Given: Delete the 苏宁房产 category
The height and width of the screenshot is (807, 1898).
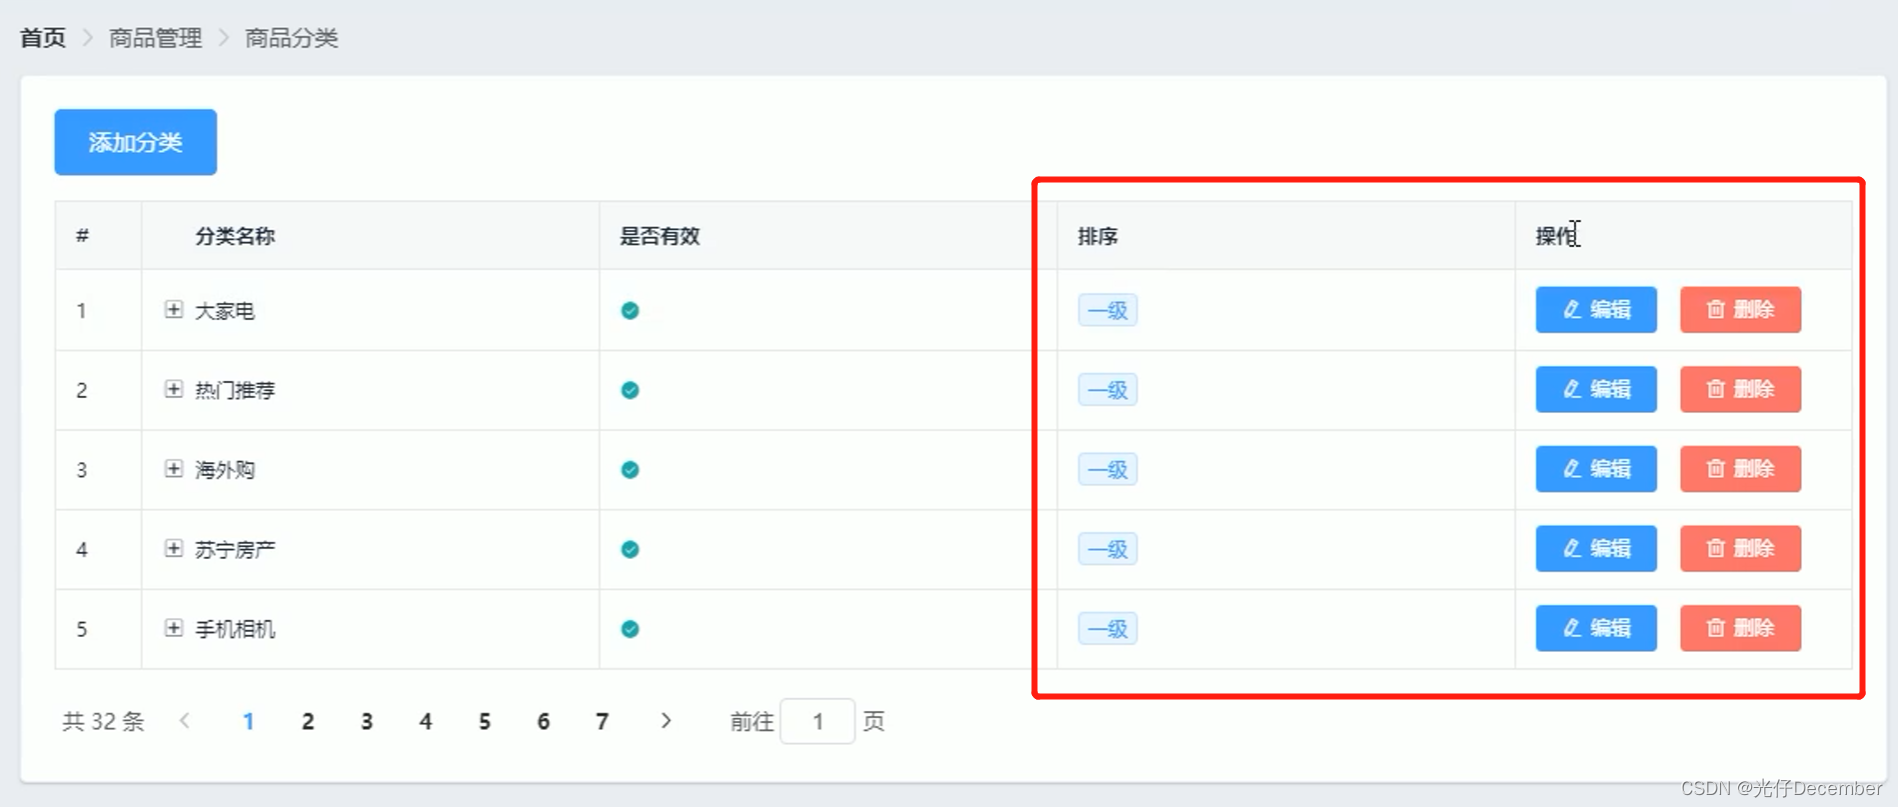Looking at the screenshot, I should 1741,548.
